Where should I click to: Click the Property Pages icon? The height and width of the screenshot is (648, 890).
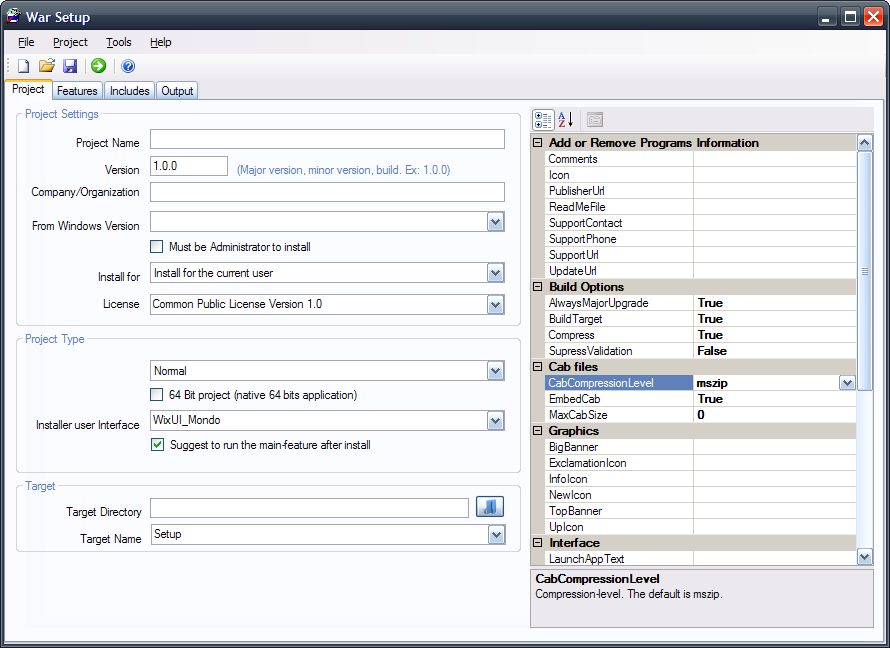coord(594,120)
